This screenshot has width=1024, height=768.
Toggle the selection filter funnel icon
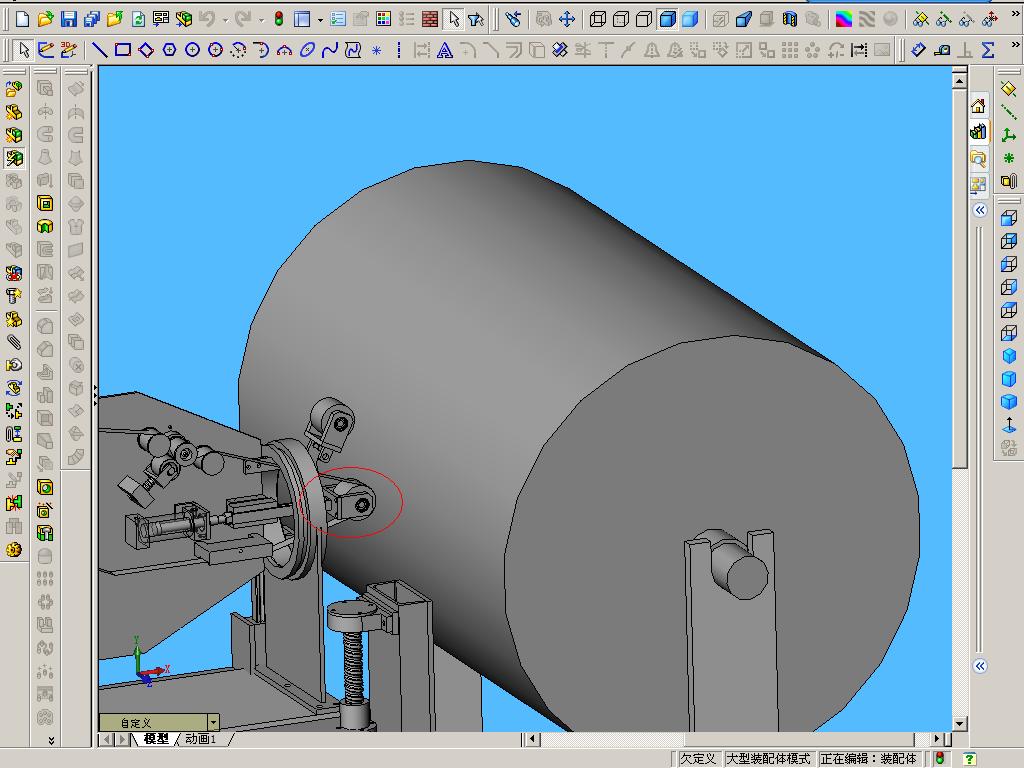[x=476, y=20]
